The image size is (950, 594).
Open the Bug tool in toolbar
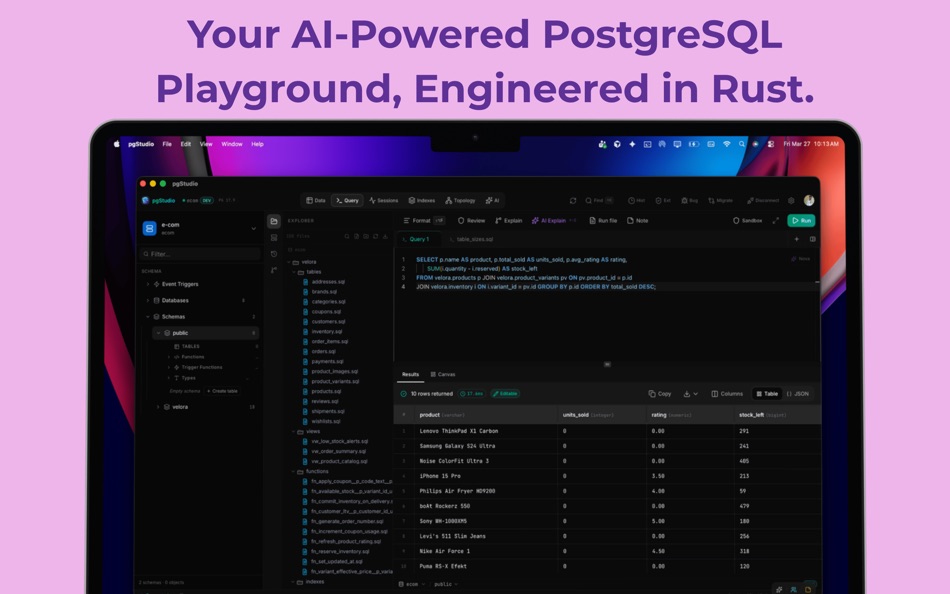tap(689, 201)
